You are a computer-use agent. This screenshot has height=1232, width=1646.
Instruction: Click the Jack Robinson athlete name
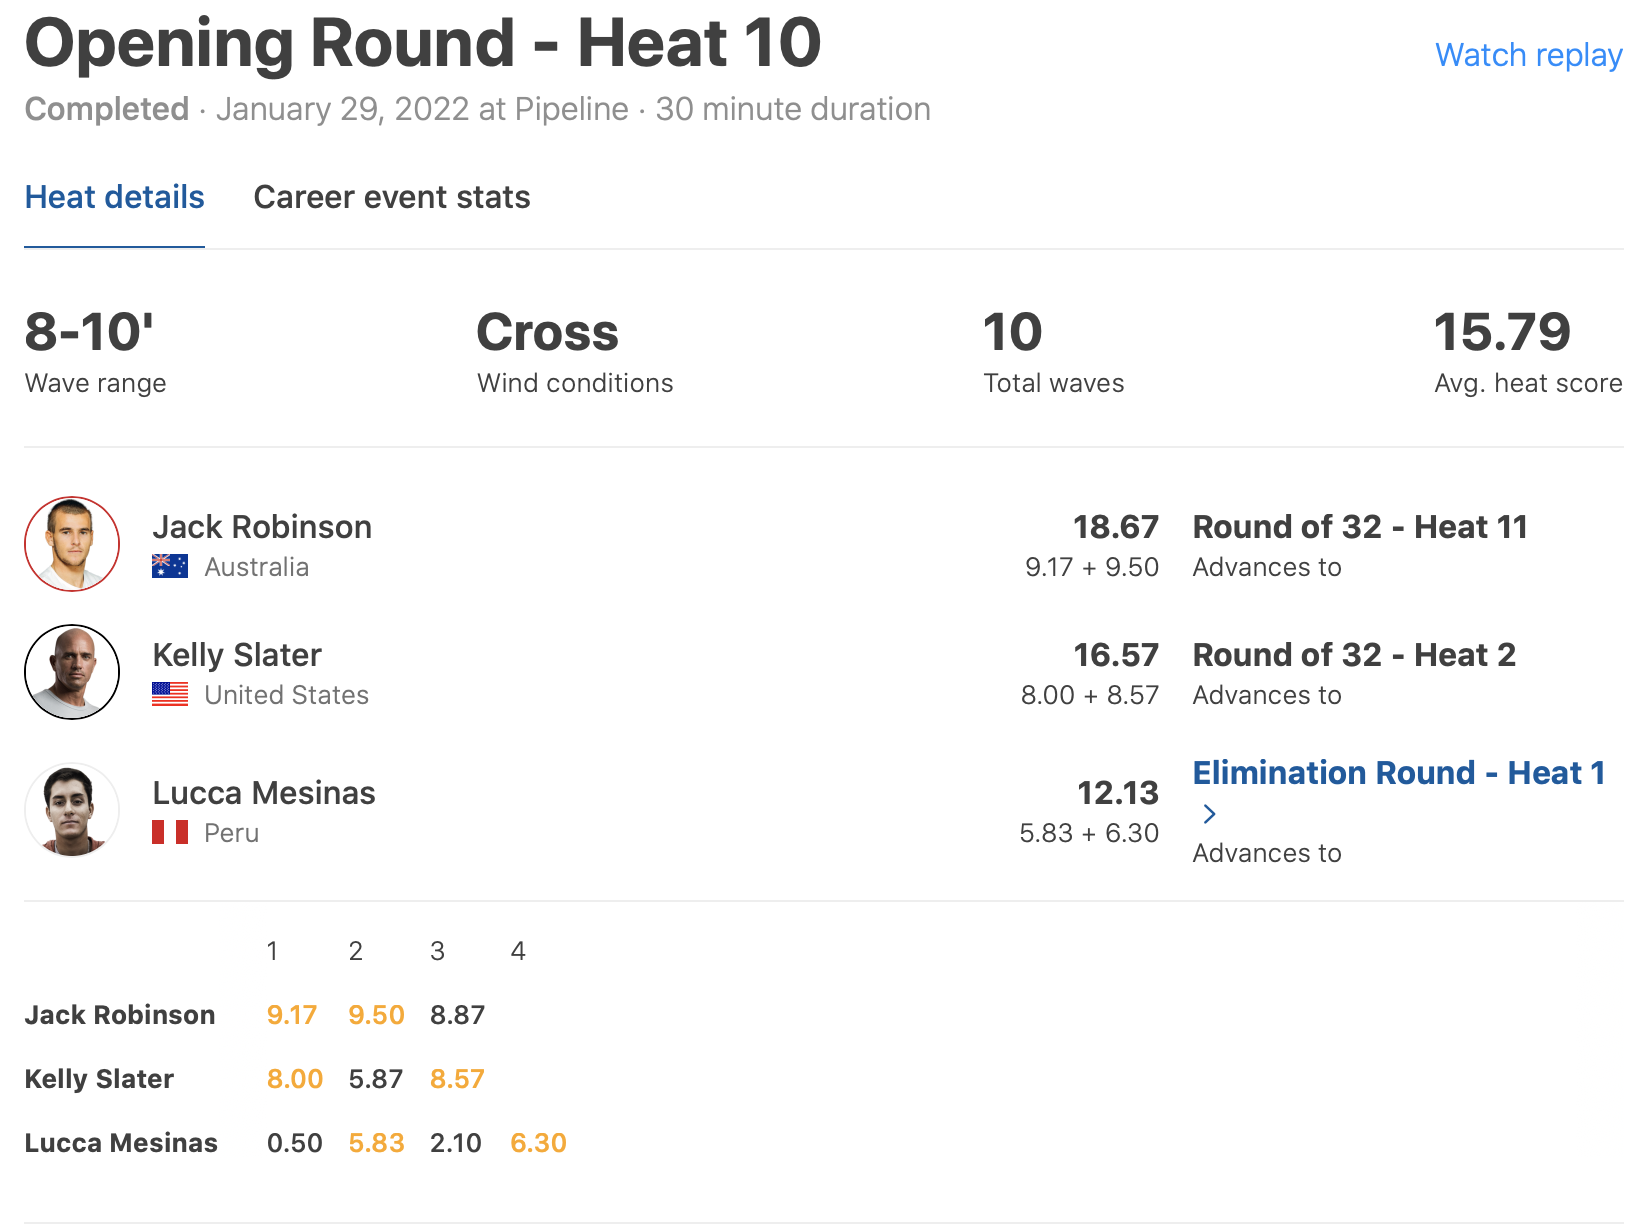tap(262, 527)
